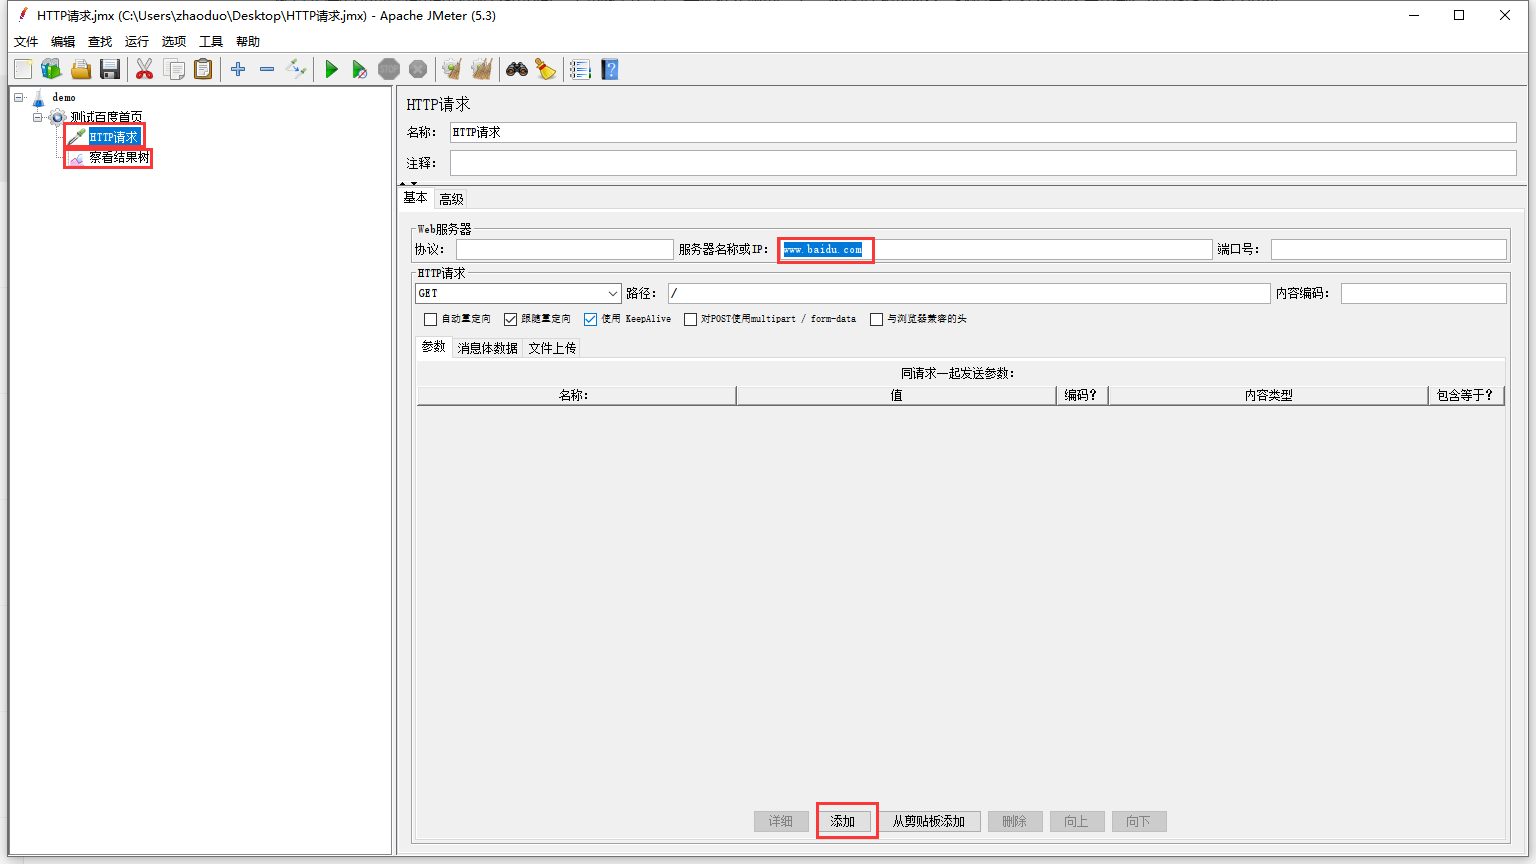Click the green Start test run icon
This screenshot has width=1536, height=864.
(x=331, y=69)
